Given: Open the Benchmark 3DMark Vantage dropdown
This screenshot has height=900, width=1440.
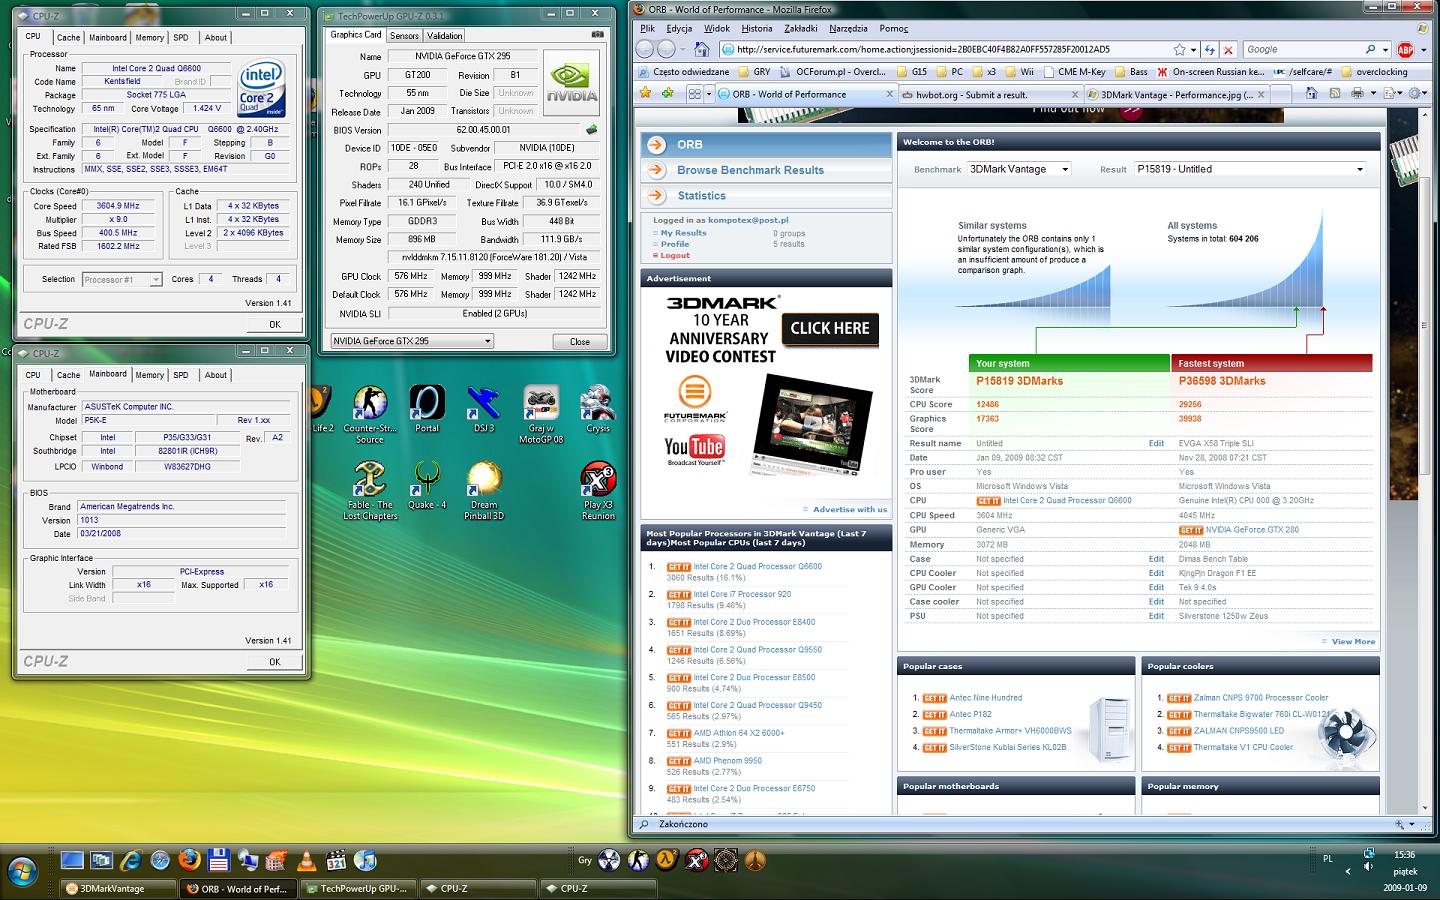Looking at the screenshot, I should (x=1019, y=169).
